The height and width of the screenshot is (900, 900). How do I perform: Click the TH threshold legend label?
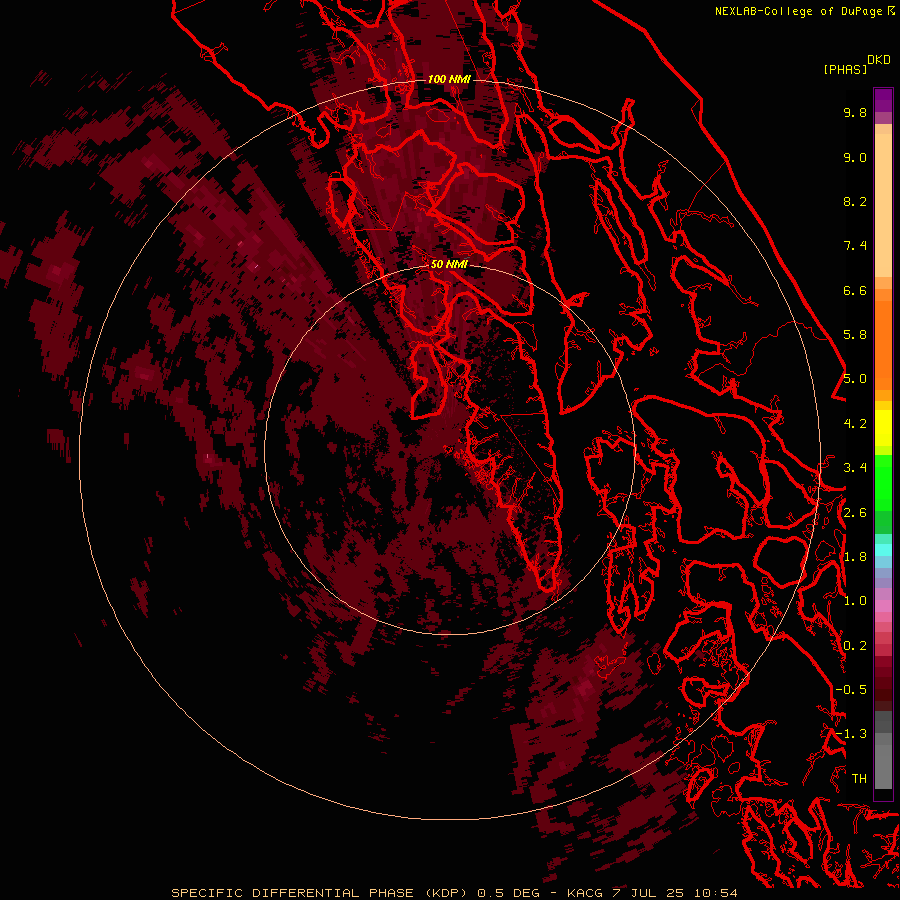tap(859, 779)
